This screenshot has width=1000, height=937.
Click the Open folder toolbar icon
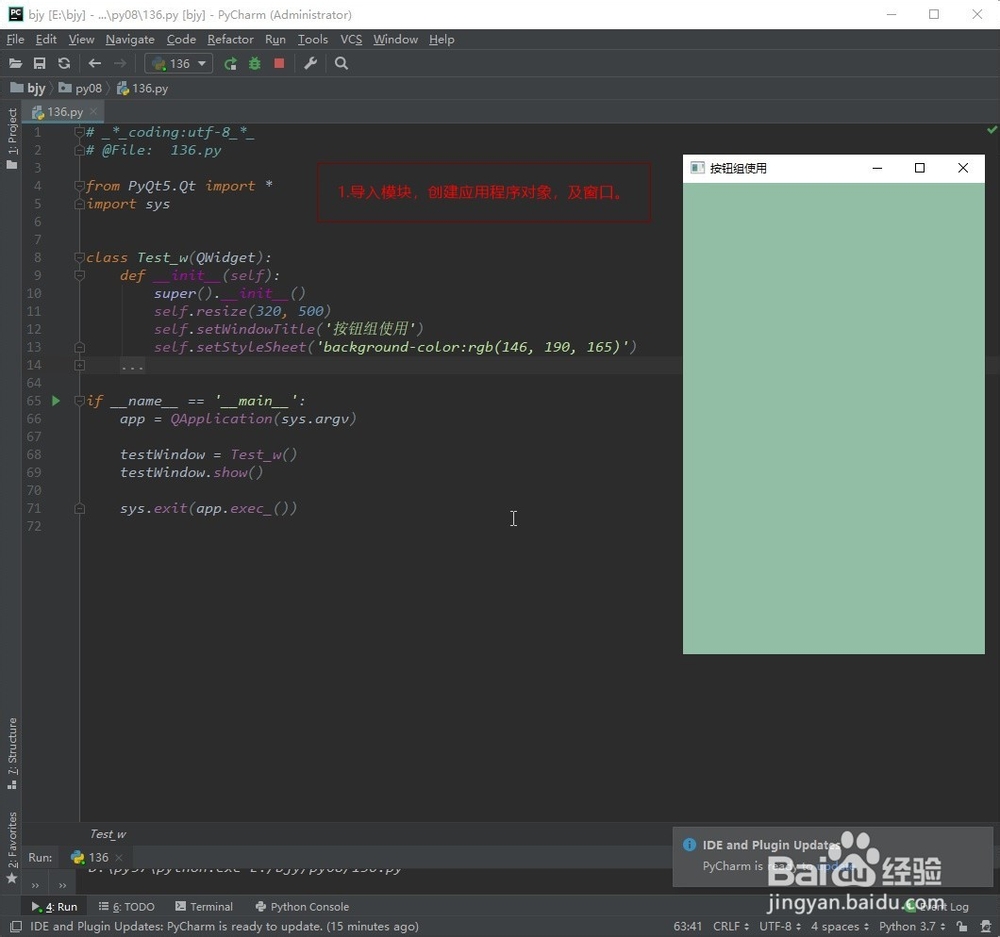(x=15, y=63)
